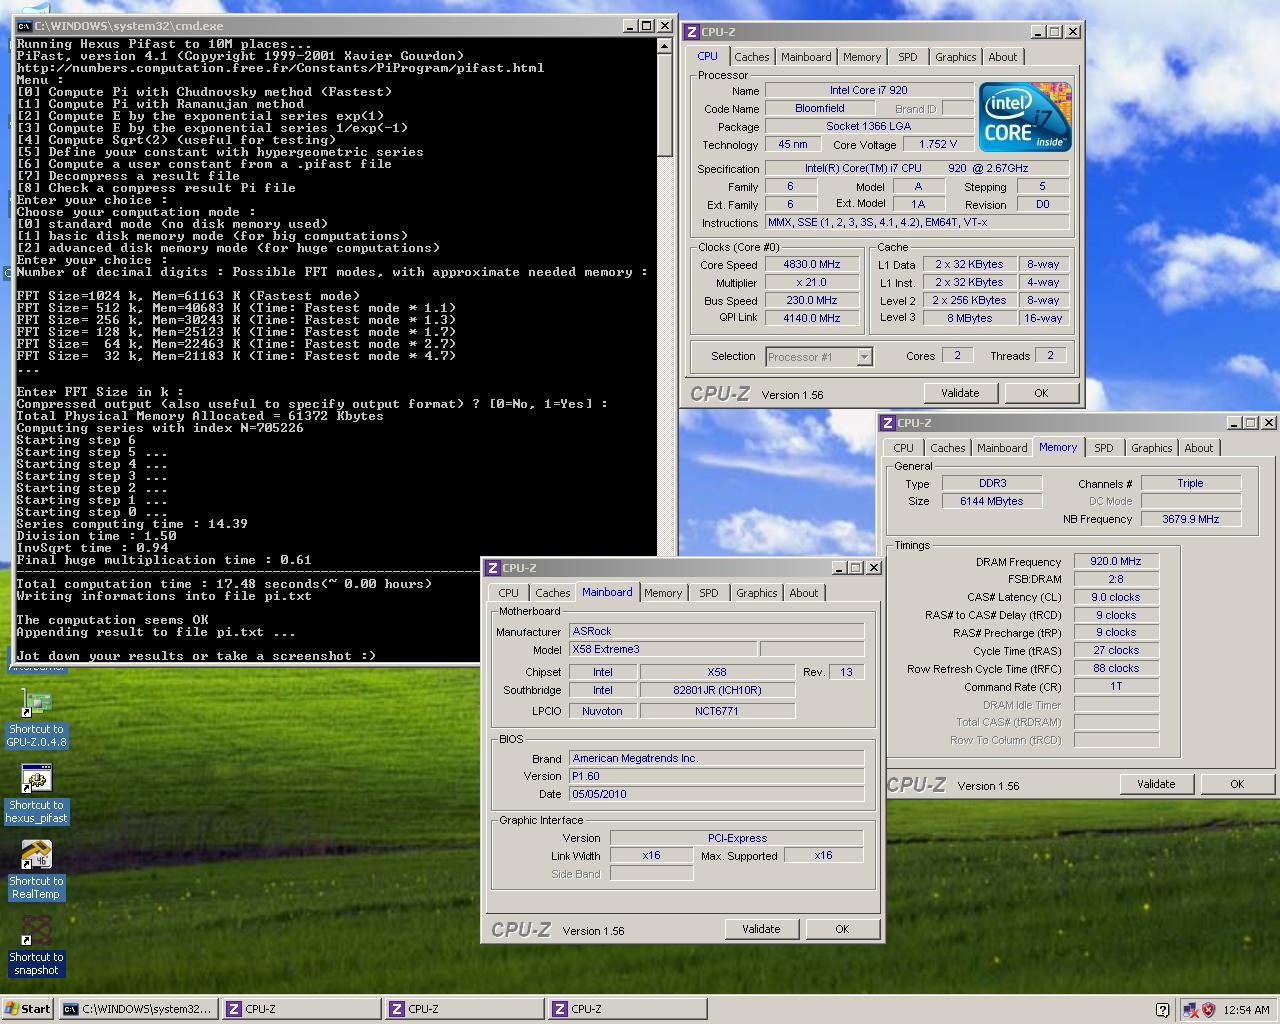
Task: Click OK in the Mainboard window
Action: point(842,929)
